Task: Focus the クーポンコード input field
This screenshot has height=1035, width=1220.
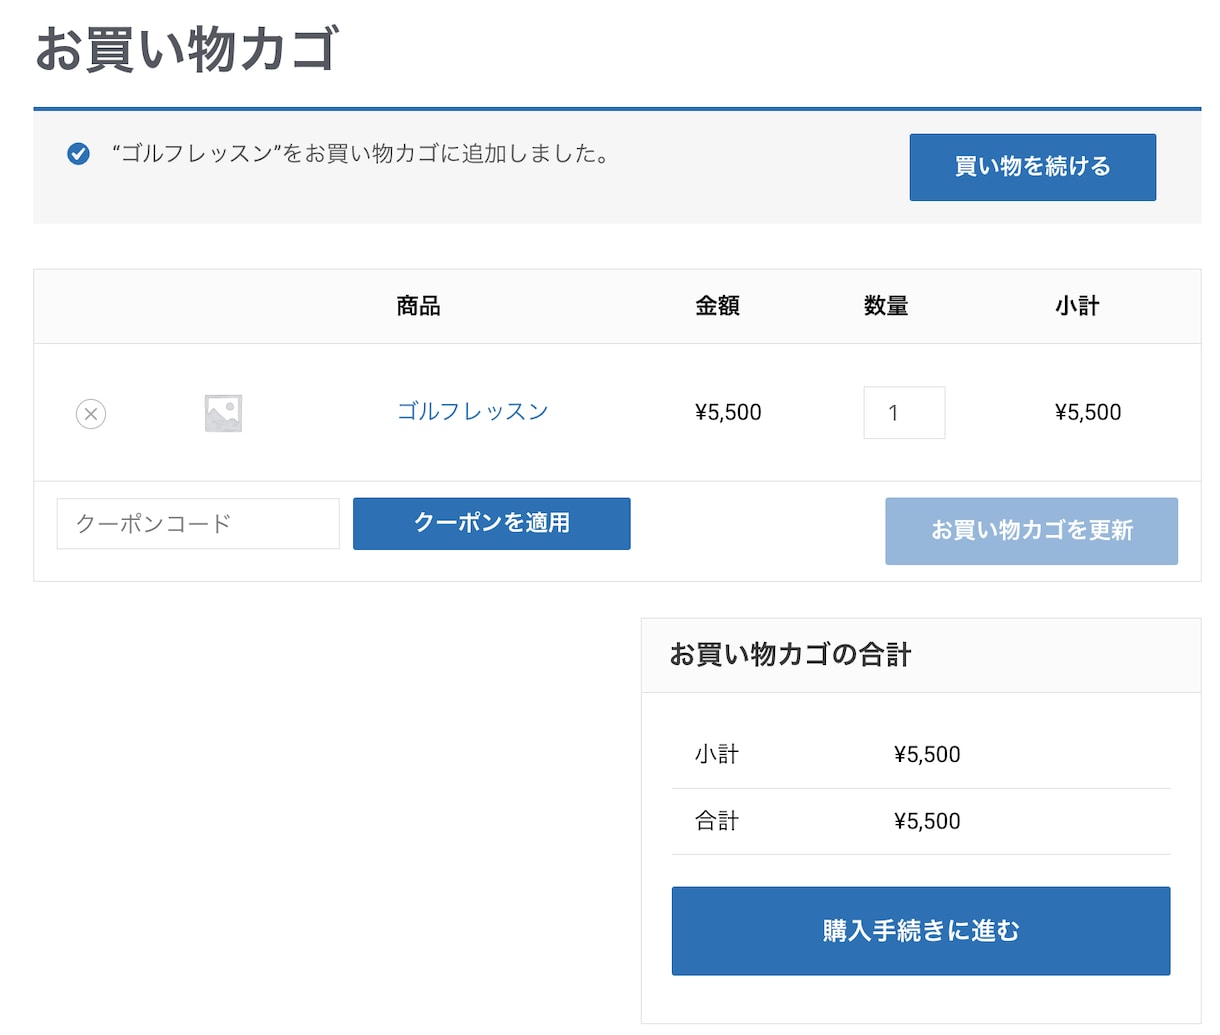Action: pos(198,523)
